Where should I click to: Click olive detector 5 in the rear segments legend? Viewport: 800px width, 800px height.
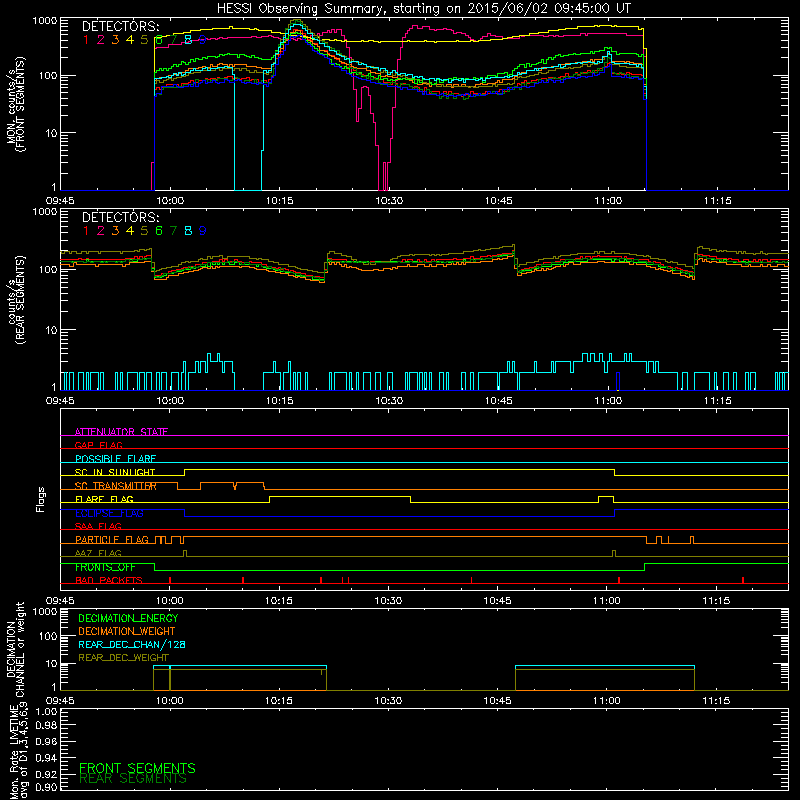click(144, 231)
